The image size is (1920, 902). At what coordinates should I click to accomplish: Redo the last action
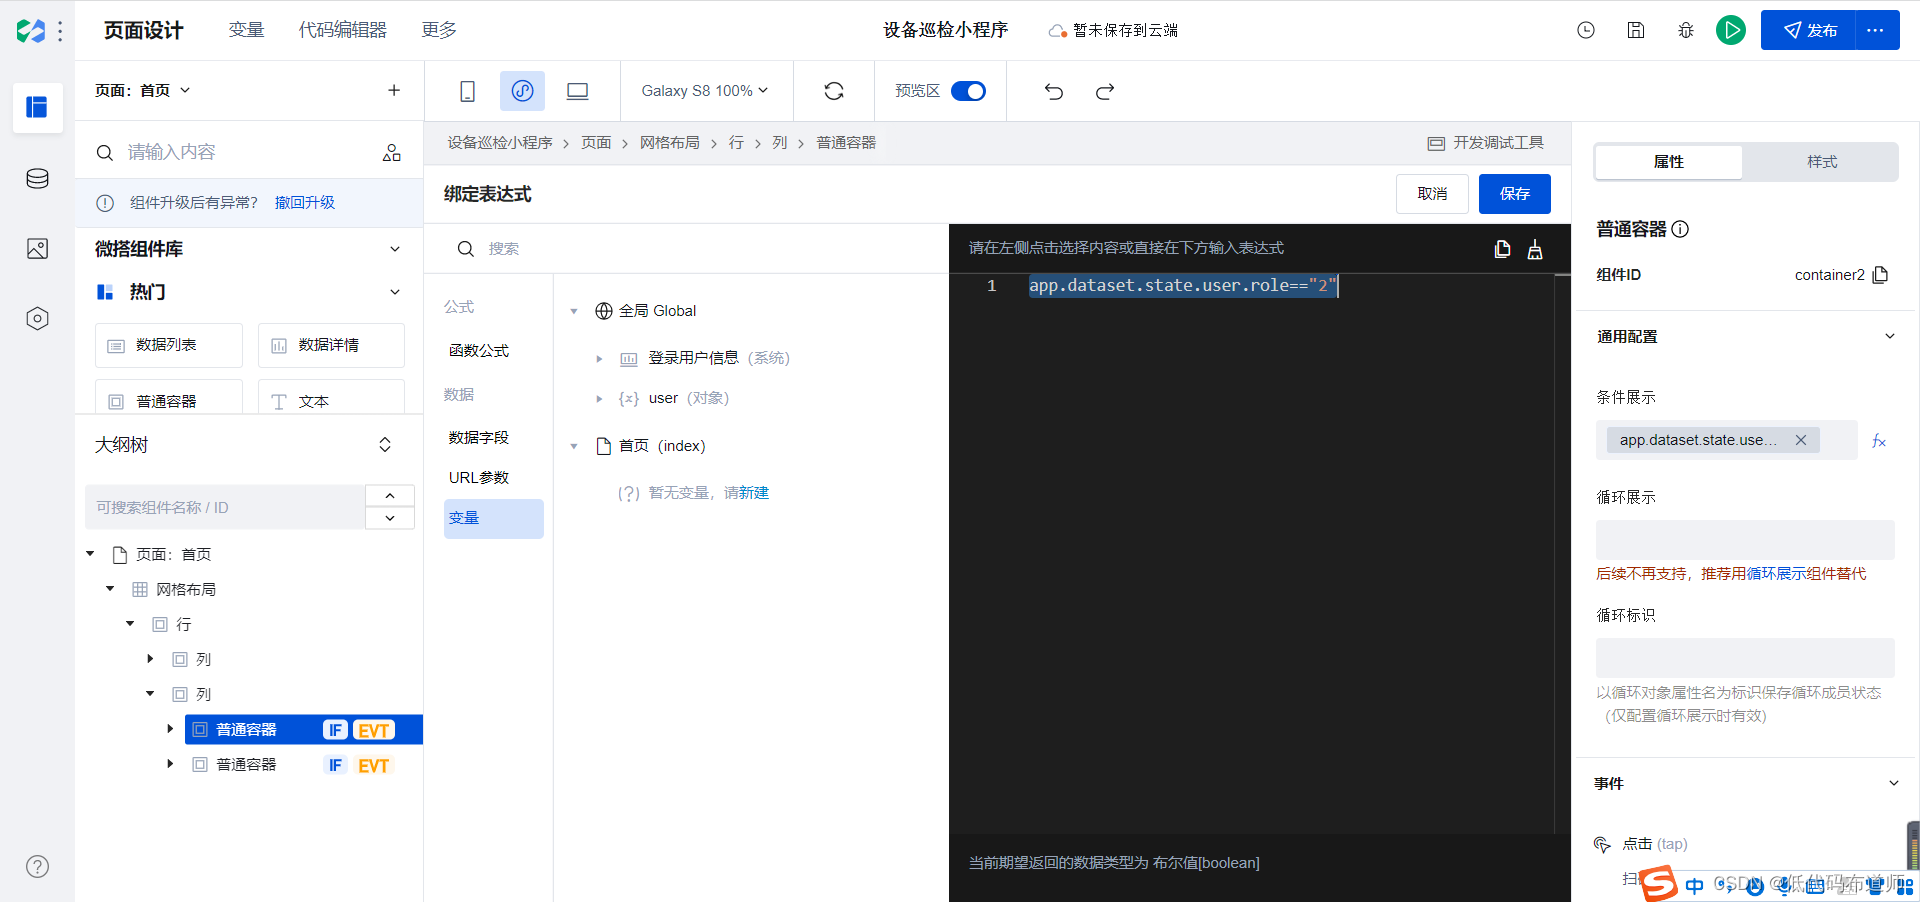1105,91
